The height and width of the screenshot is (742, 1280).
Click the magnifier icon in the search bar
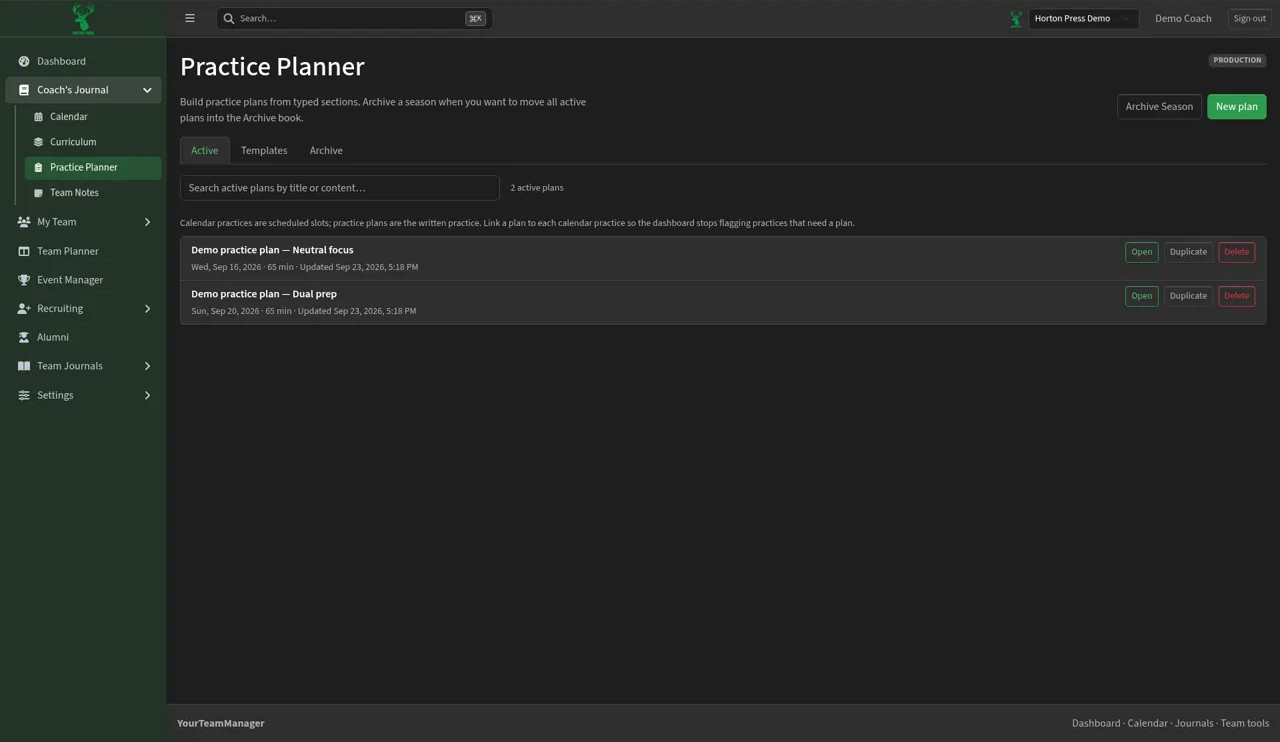[229, 18]
